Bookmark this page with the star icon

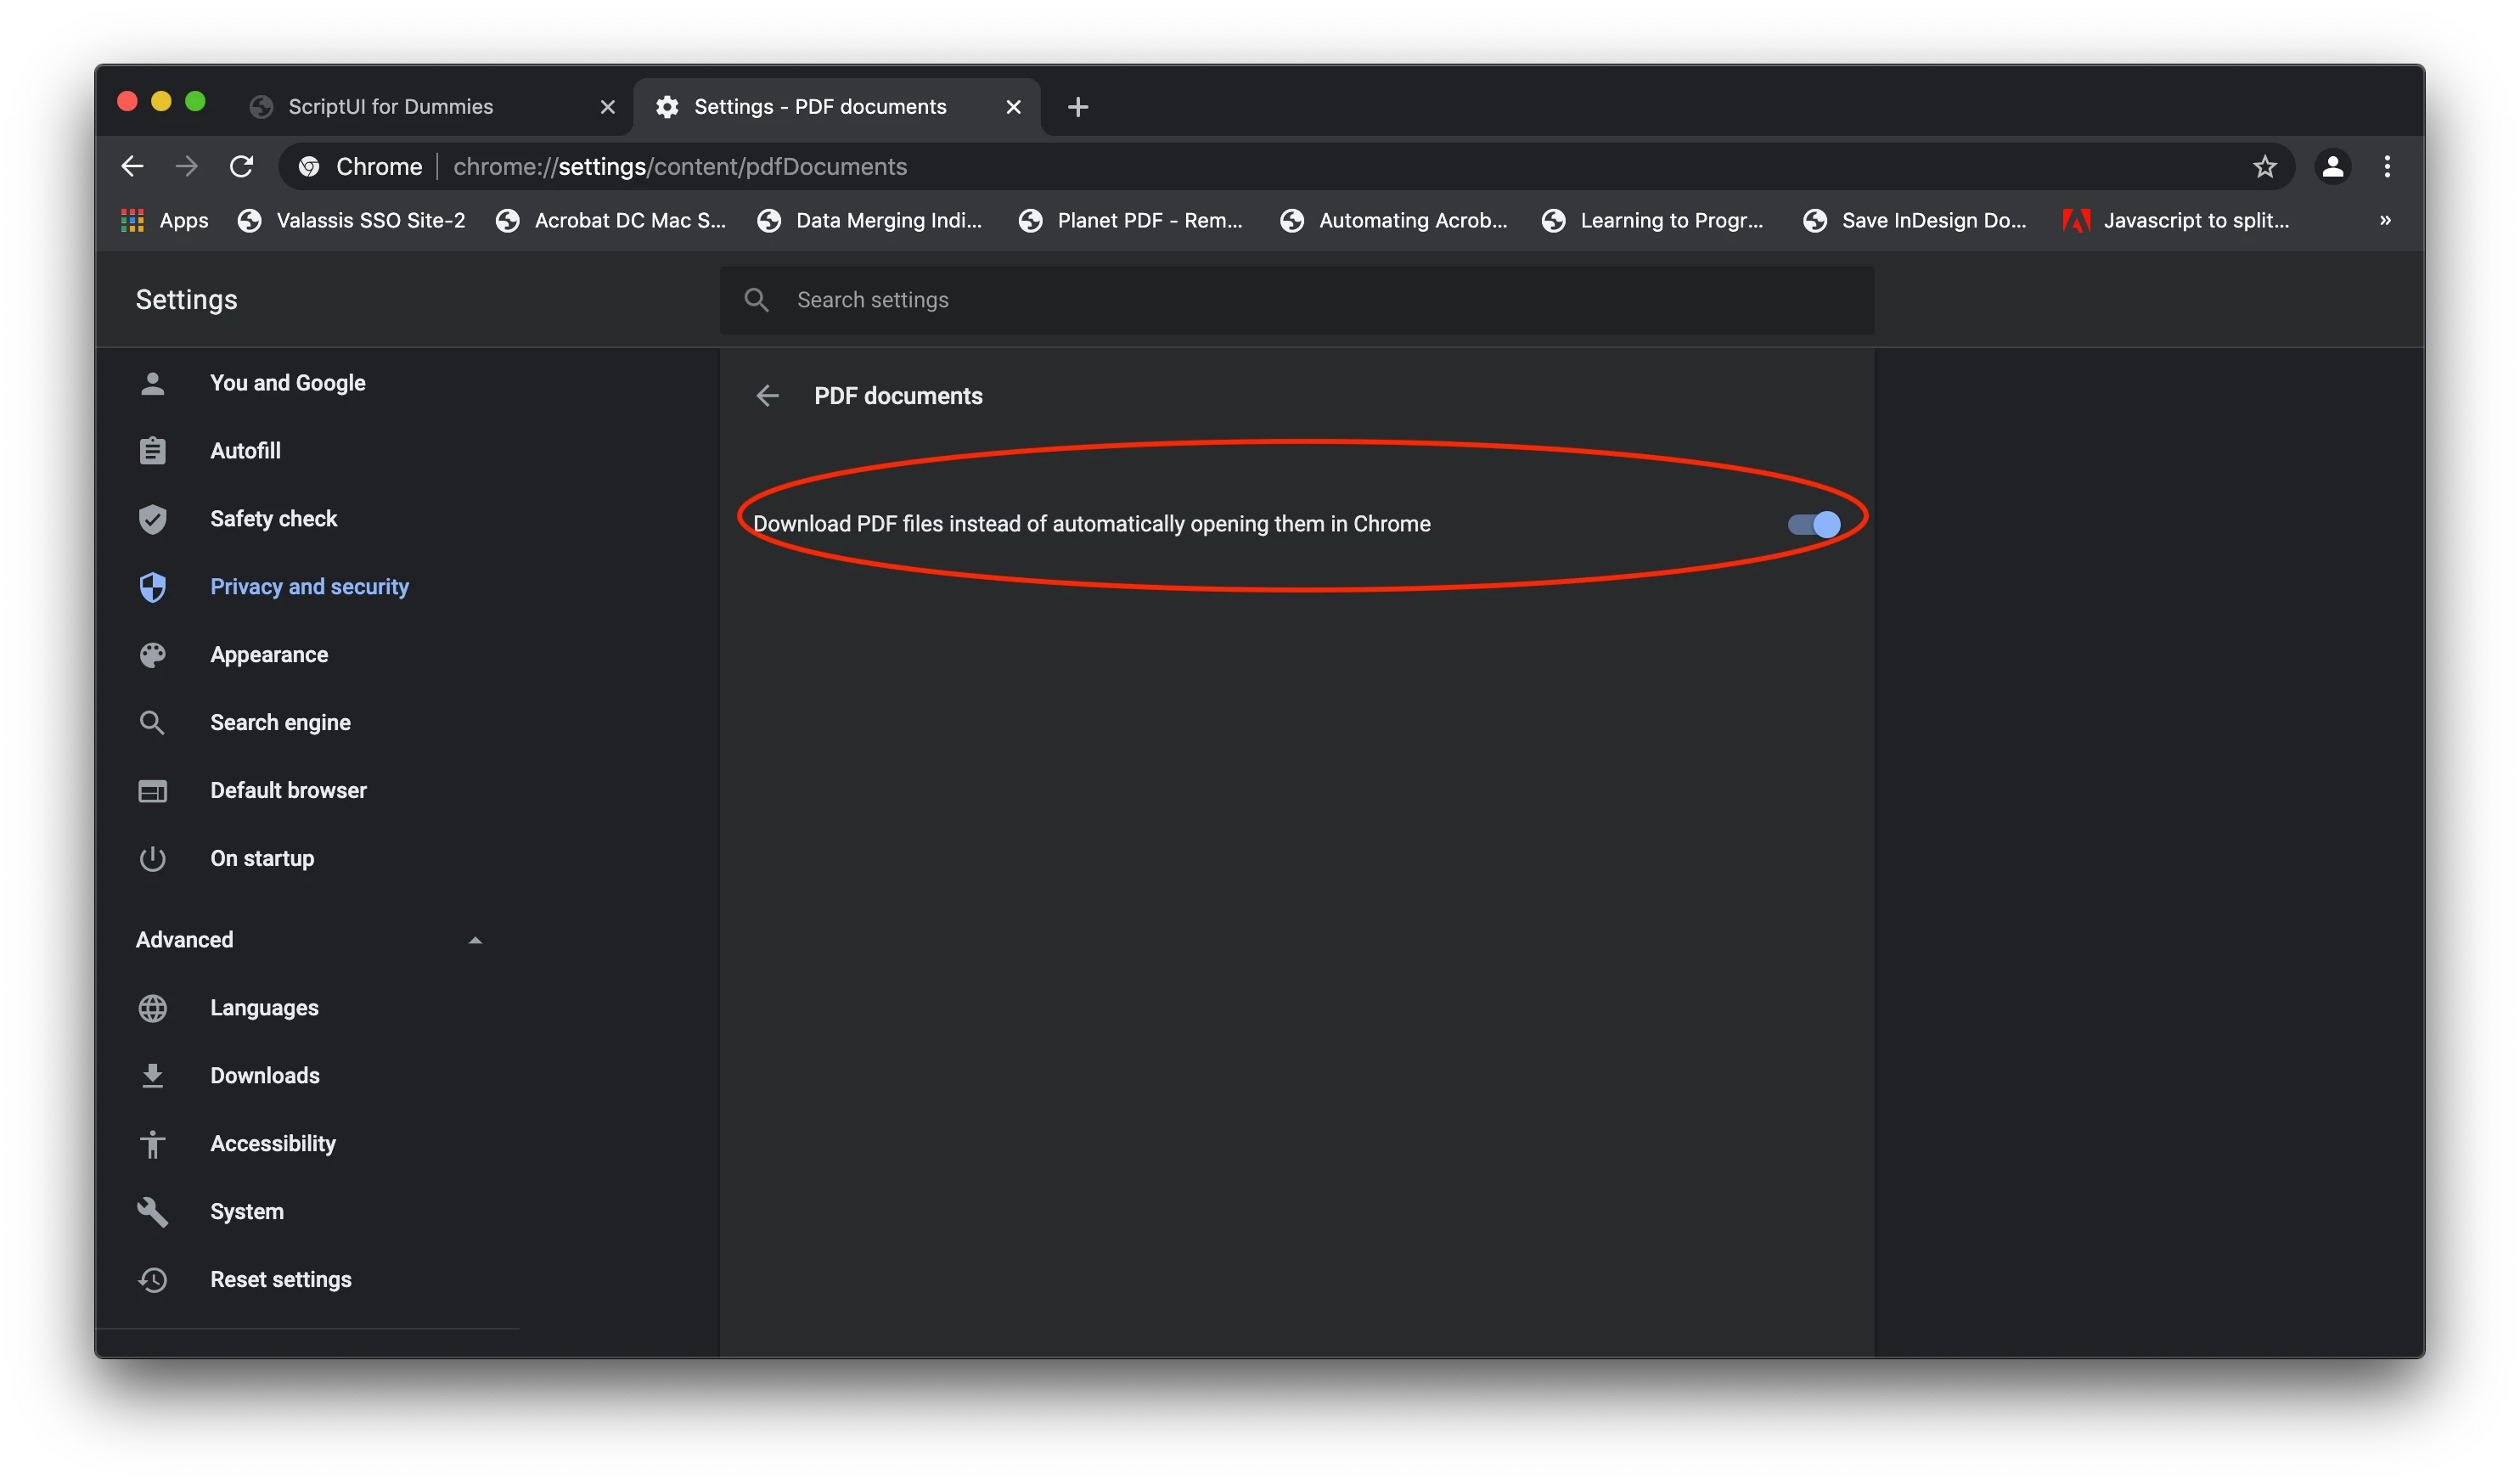(x=2264, y=167)
